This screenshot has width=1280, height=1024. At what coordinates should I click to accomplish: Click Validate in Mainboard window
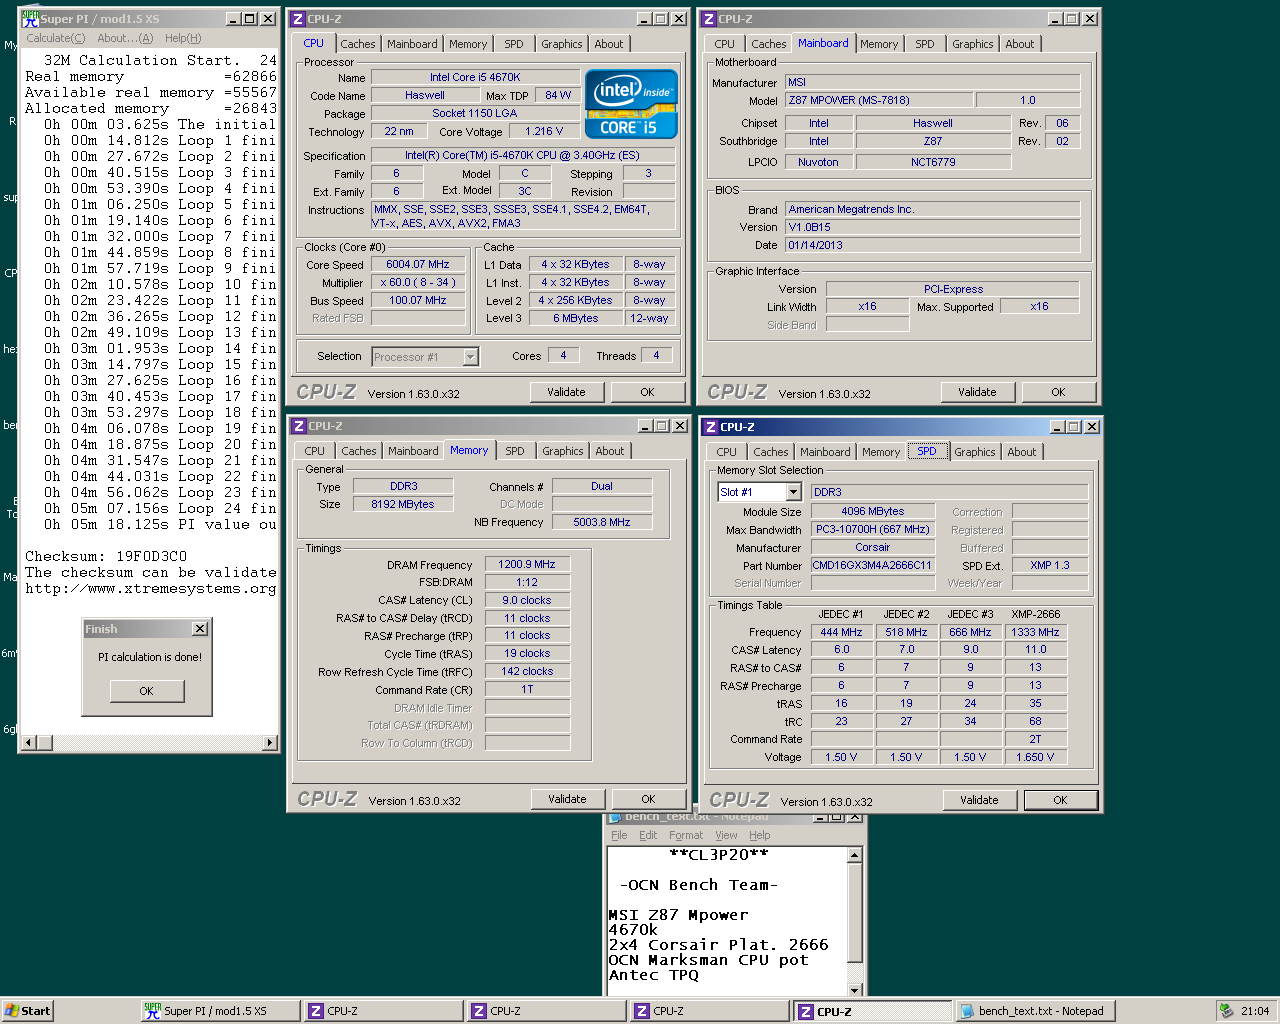coord(977,392)
